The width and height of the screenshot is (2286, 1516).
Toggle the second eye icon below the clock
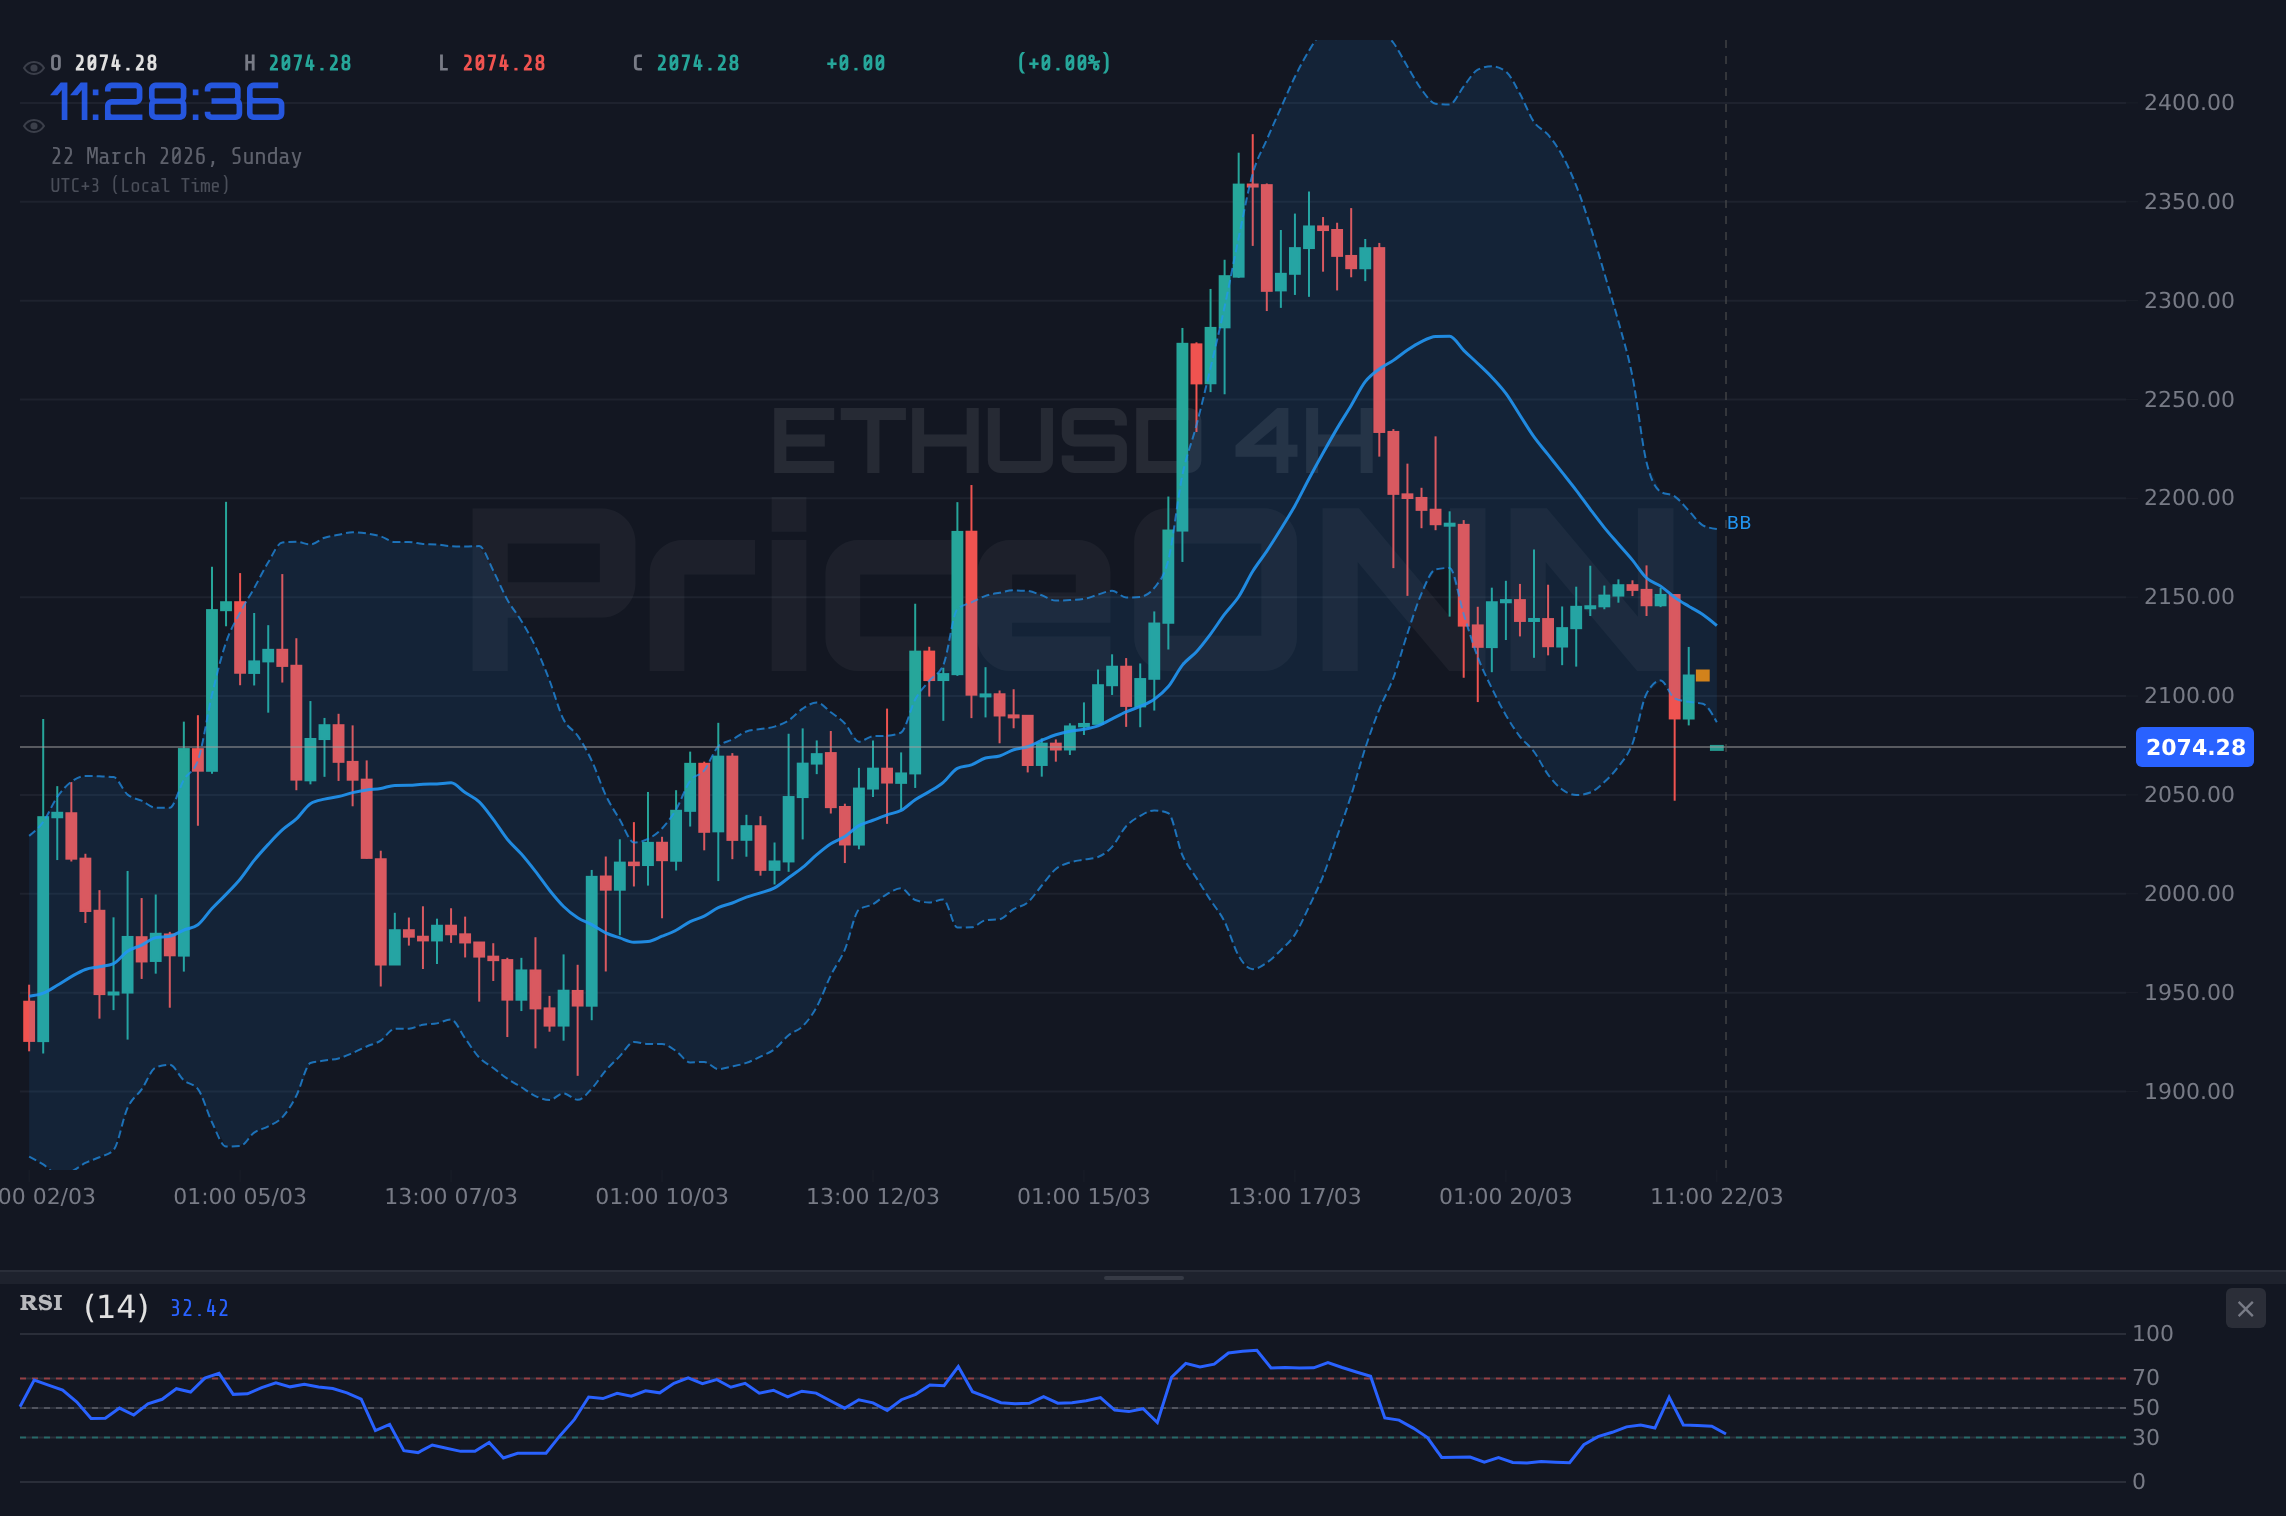pos(33,126)
